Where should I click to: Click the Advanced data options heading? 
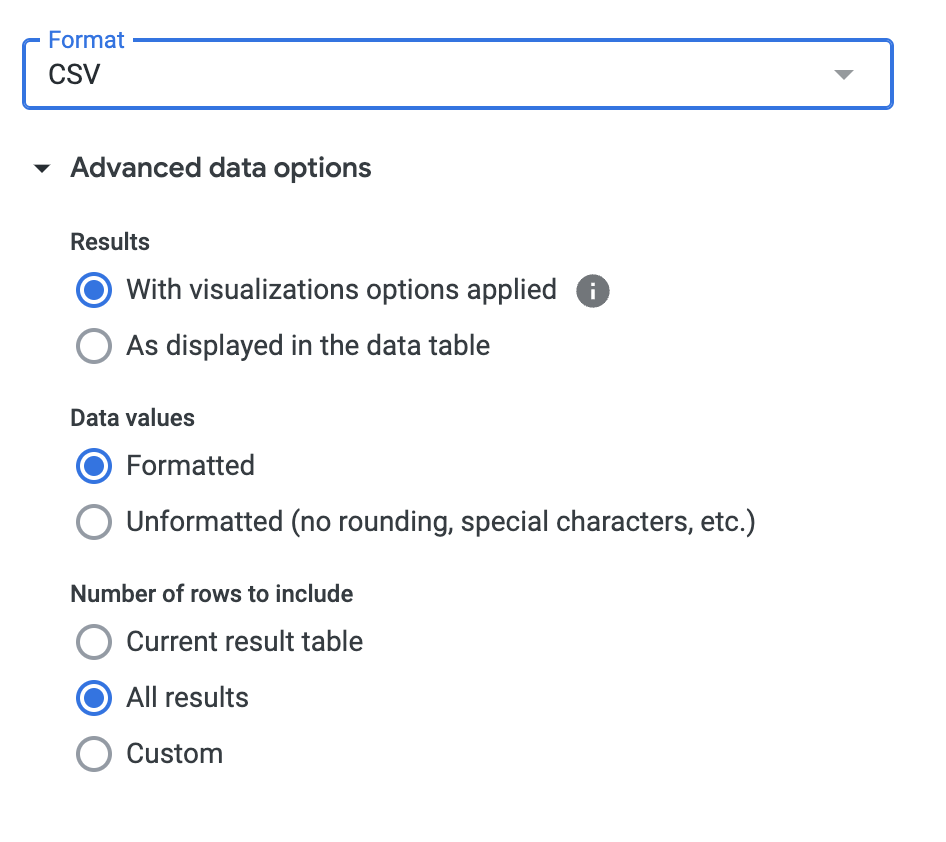pos(221,168)
